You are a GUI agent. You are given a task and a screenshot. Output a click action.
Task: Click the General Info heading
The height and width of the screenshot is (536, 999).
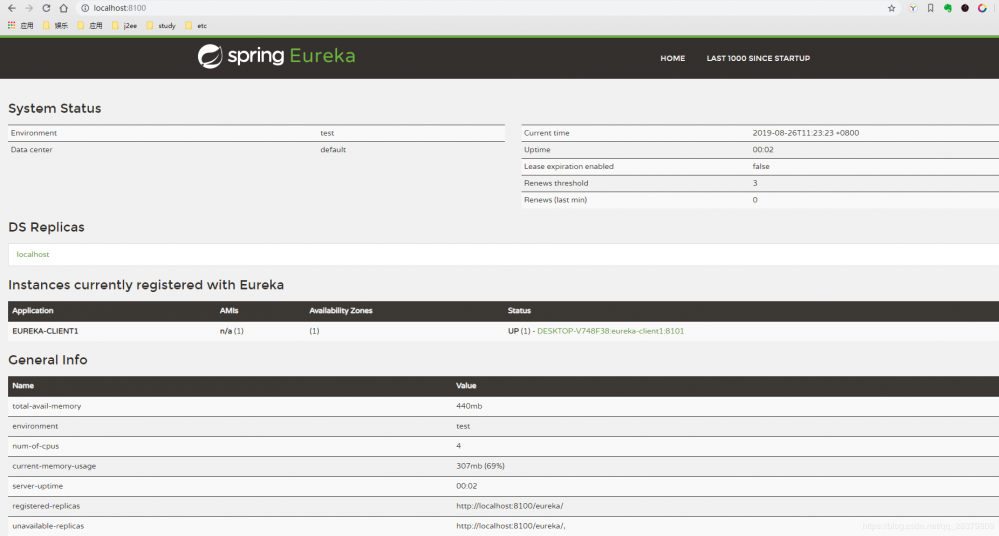pyautogui.click(x=48, y=360)
